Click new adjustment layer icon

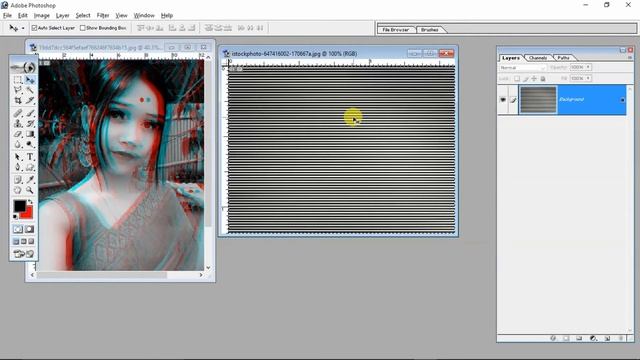click(x=593, y=338)
